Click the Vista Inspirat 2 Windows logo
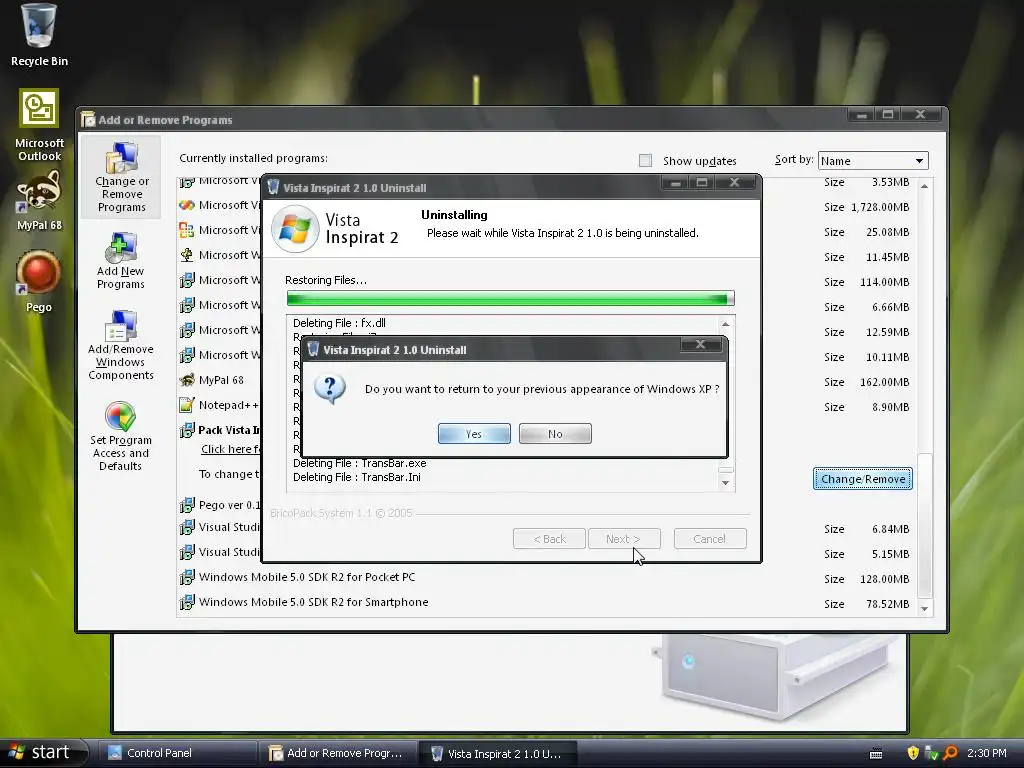 [295, 229]
